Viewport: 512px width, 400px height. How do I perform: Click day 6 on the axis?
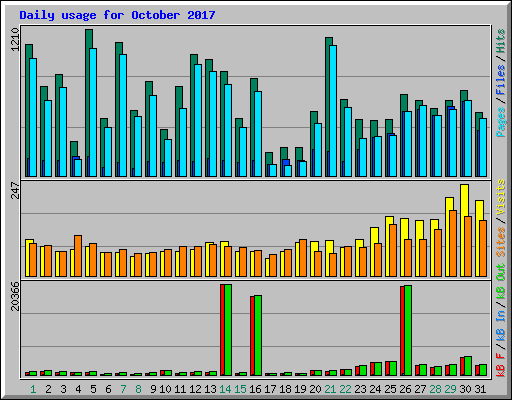click(x=108, y=389)
